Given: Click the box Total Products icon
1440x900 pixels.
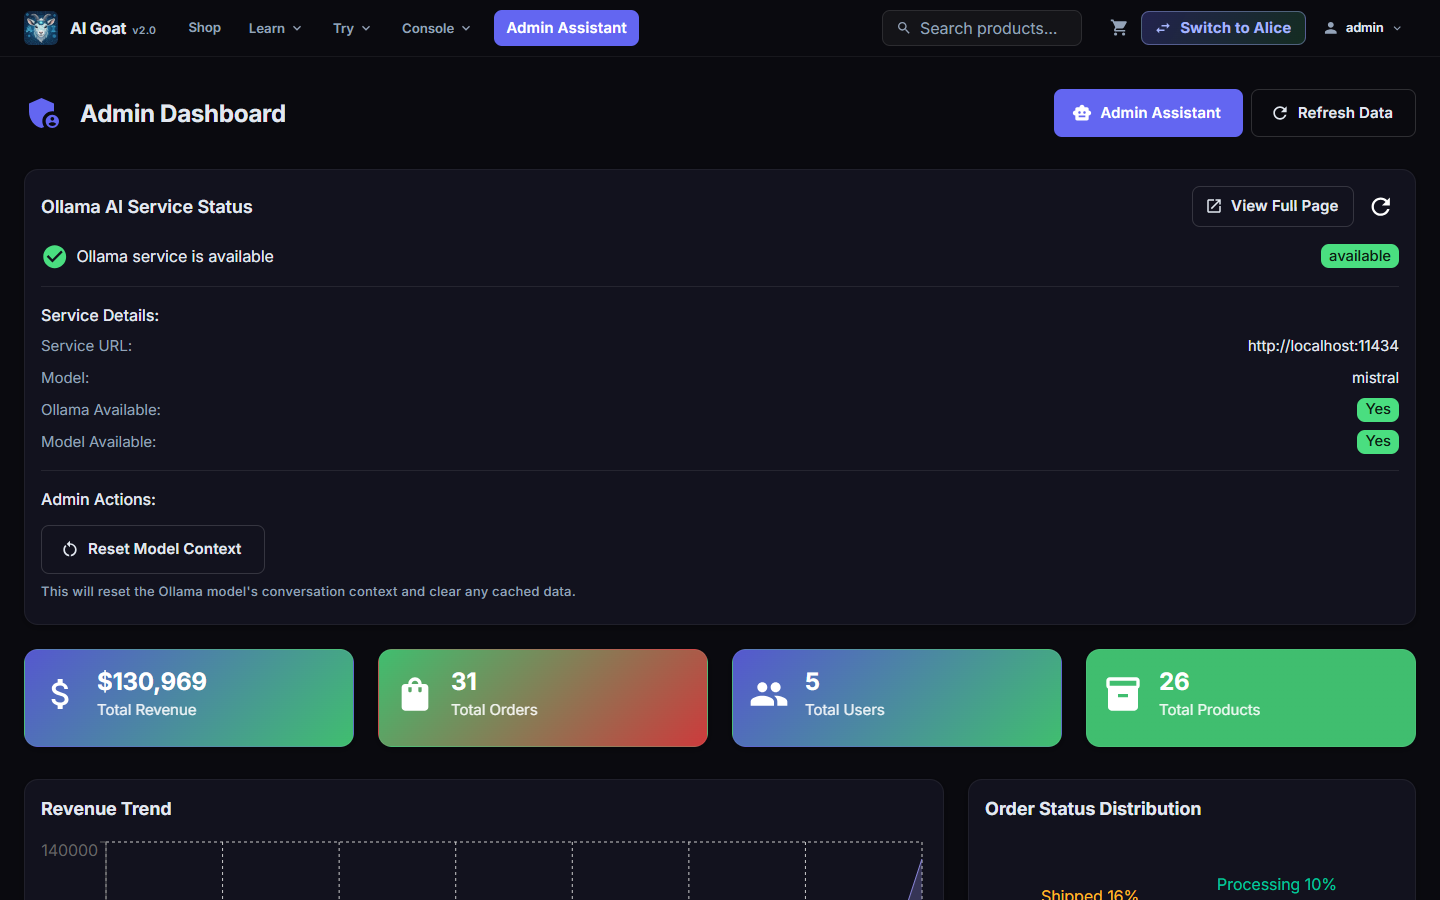Looking at the screenshot, I should tap(1123, 694).
